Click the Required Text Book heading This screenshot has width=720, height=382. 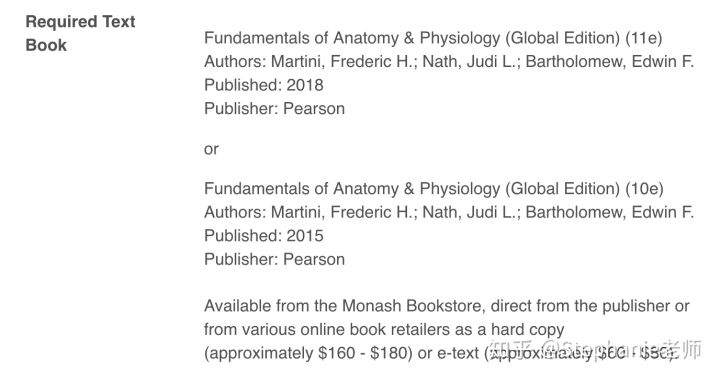(80, 34)
